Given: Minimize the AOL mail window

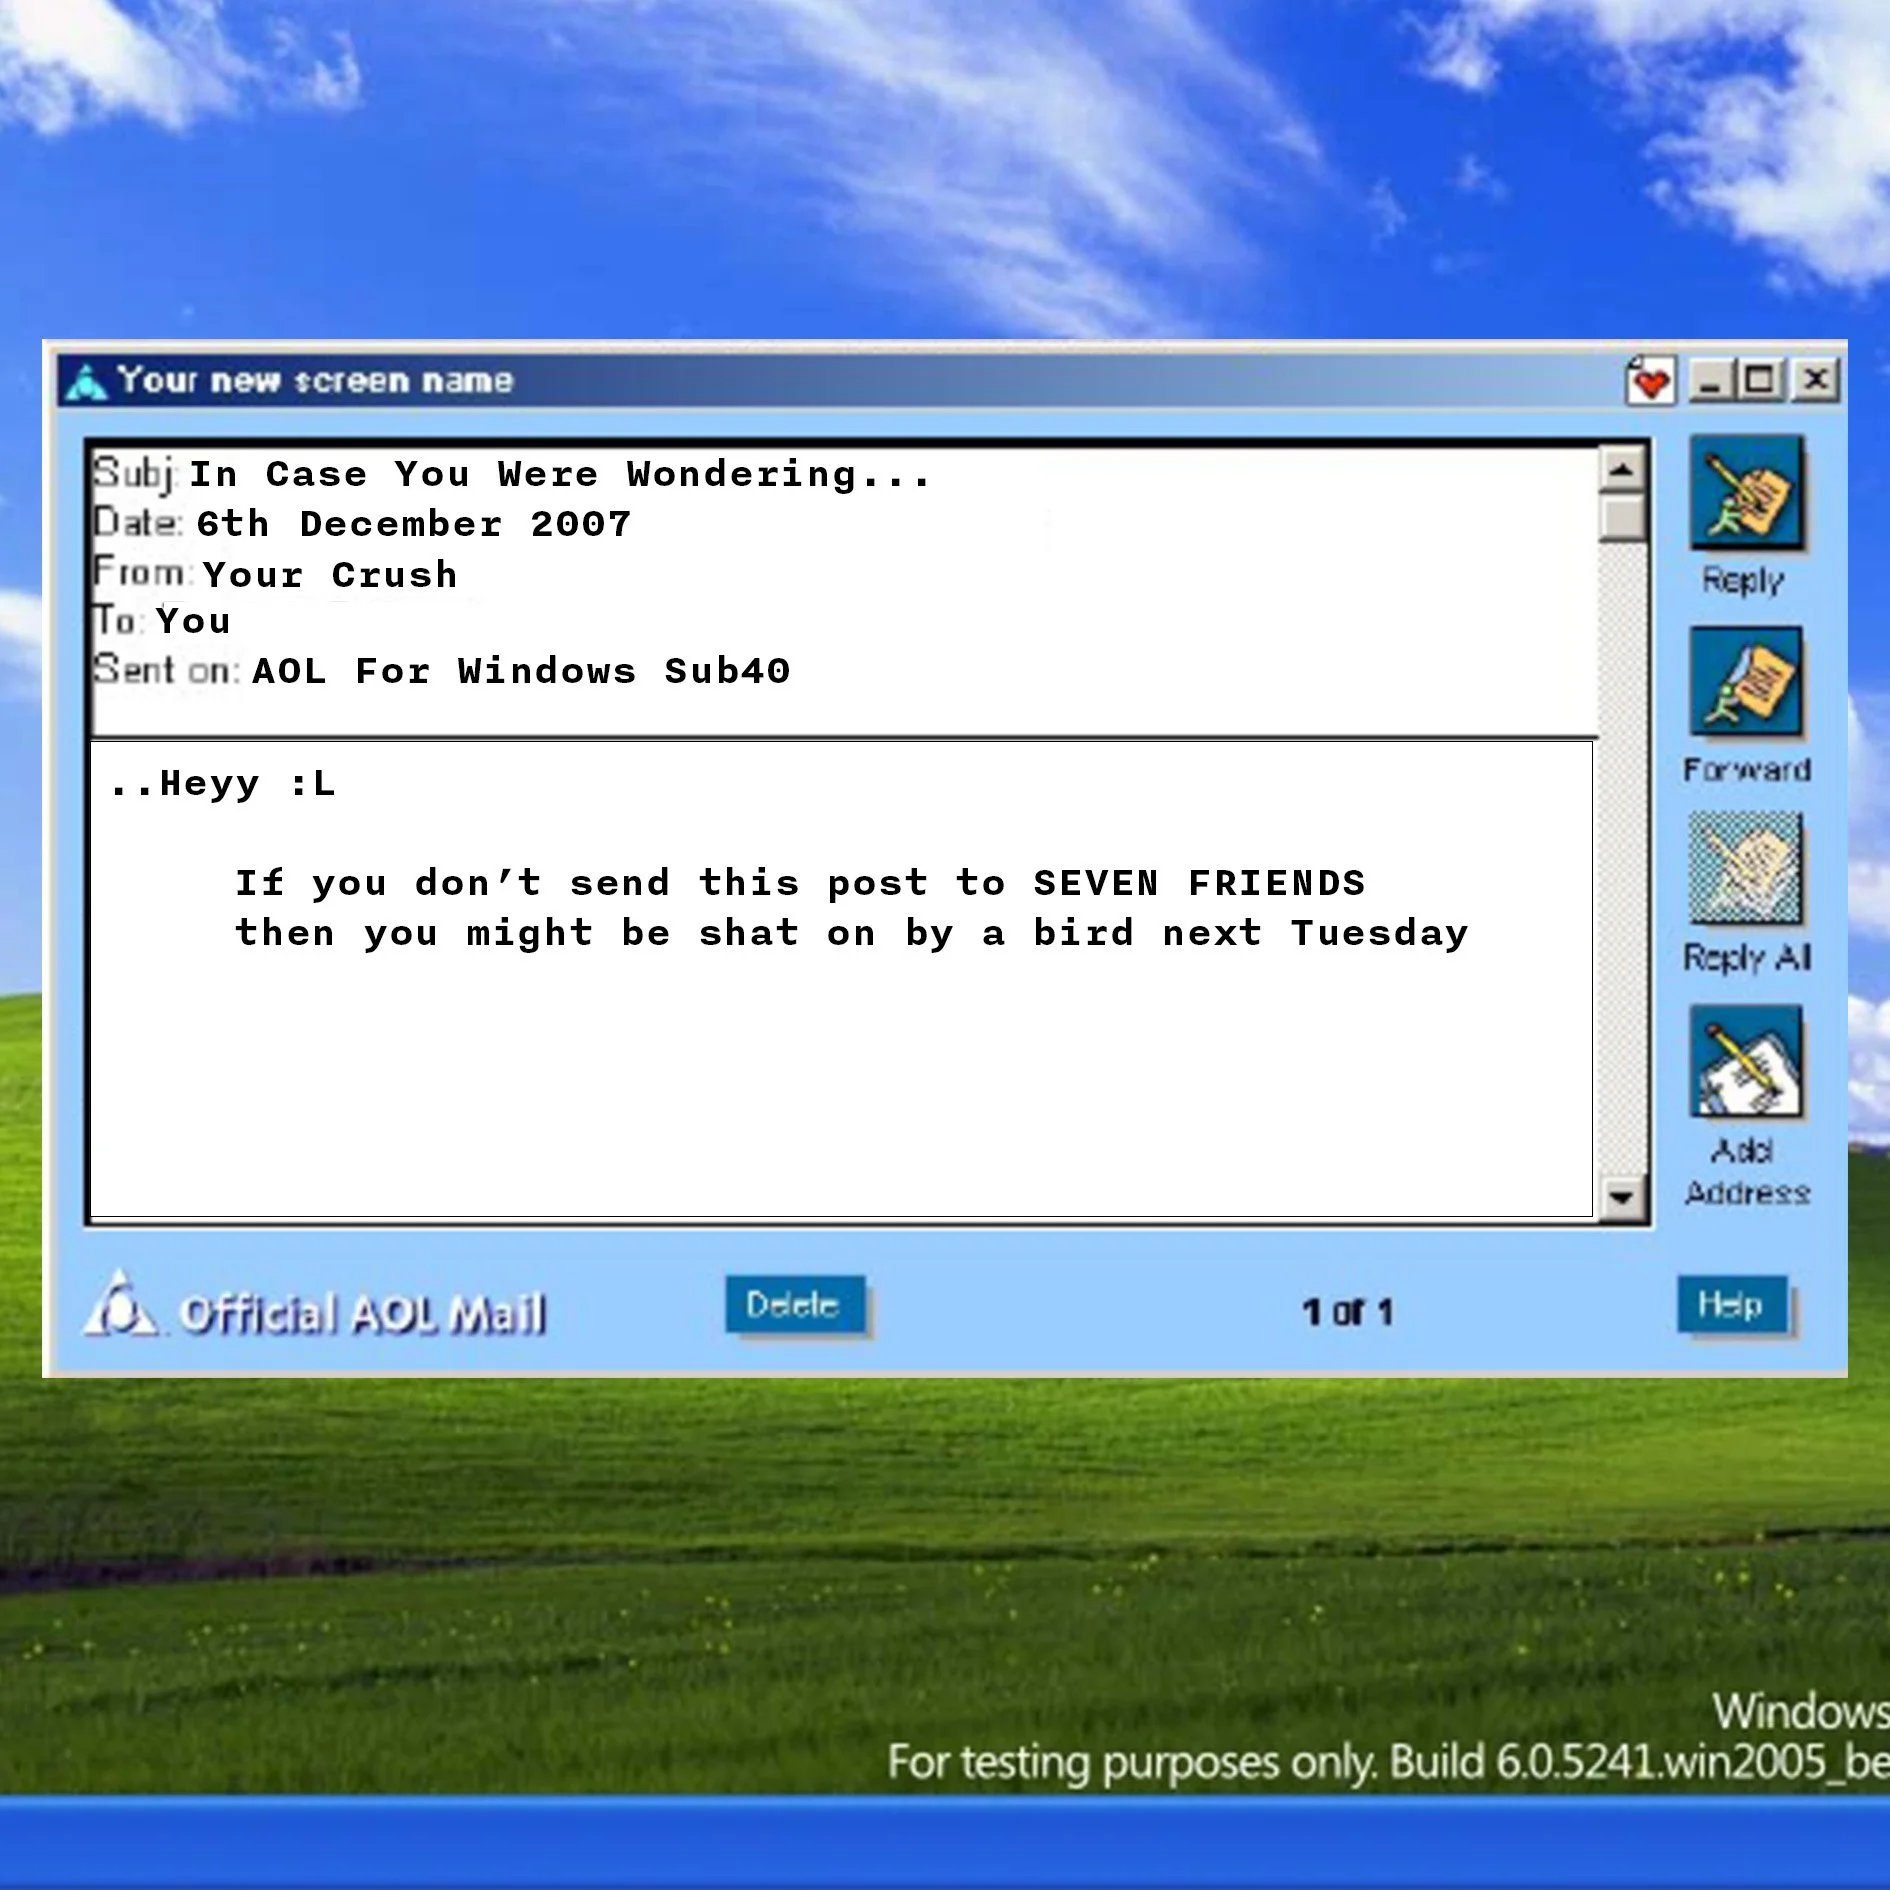Looking at the screenshot, I should pos(1711,381).
